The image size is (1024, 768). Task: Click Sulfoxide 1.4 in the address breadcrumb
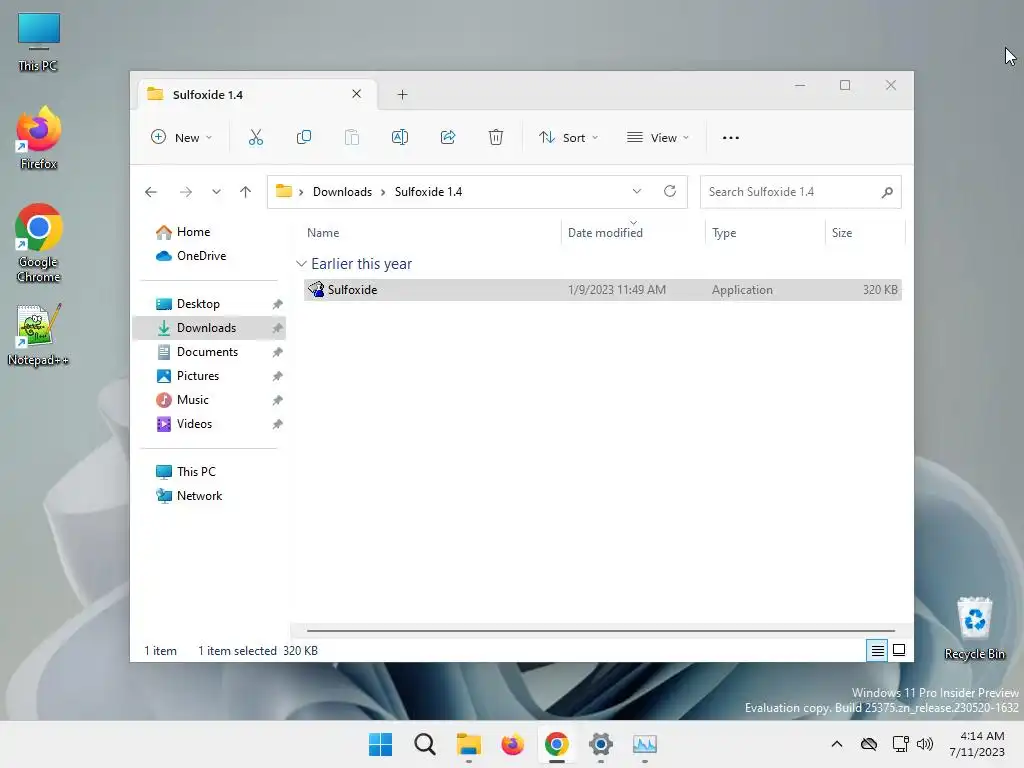428,192
